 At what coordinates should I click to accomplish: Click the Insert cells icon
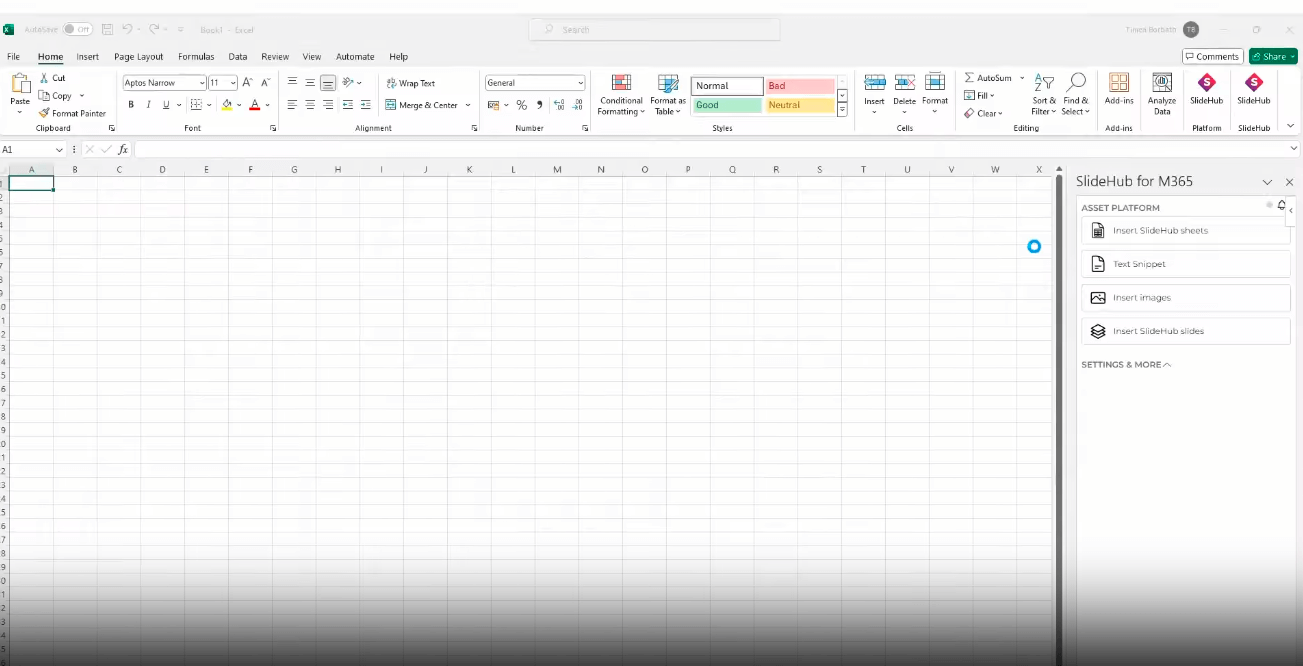(874, 83)
